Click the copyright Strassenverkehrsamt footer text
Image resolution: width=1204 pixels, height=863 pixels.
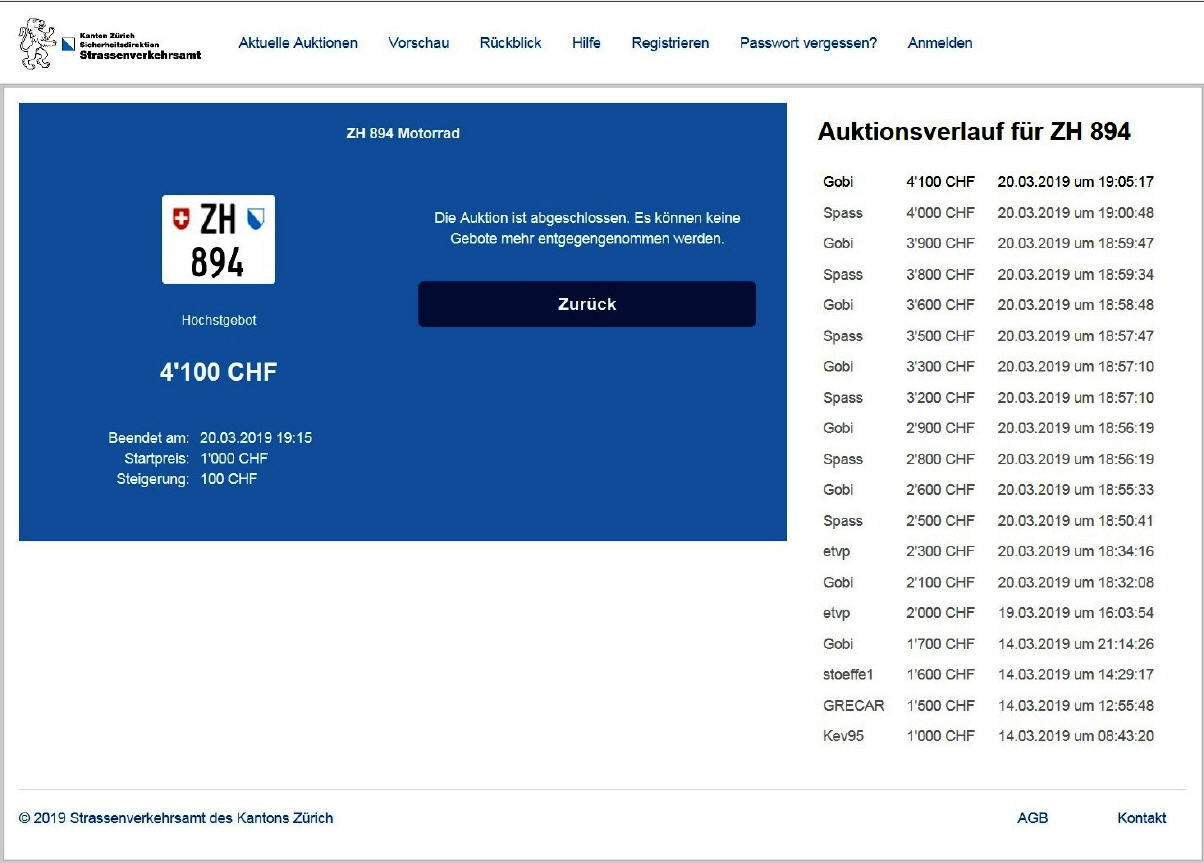pos(176,818)
